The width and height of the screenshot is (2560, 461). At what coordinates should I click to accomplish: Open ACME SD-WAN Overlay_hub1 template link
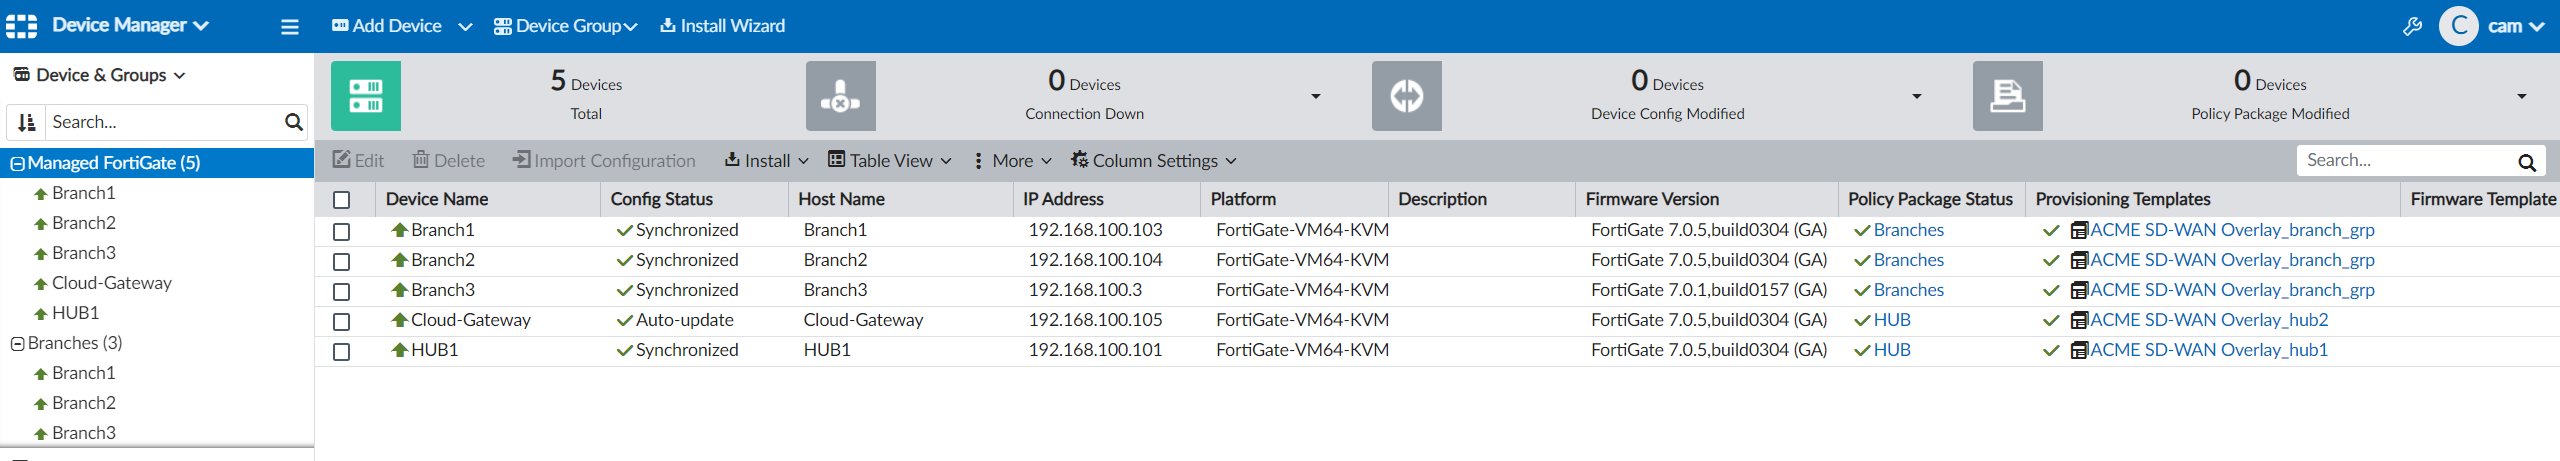coord(2209,350)
